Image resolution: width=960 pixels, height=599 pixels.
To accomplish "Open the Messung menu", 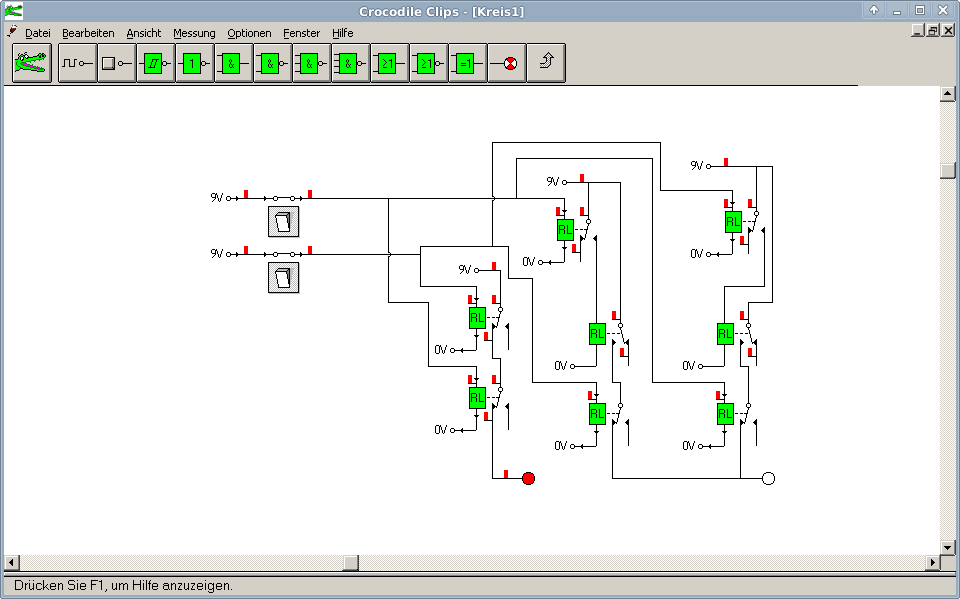I will [x=194, y=33].
